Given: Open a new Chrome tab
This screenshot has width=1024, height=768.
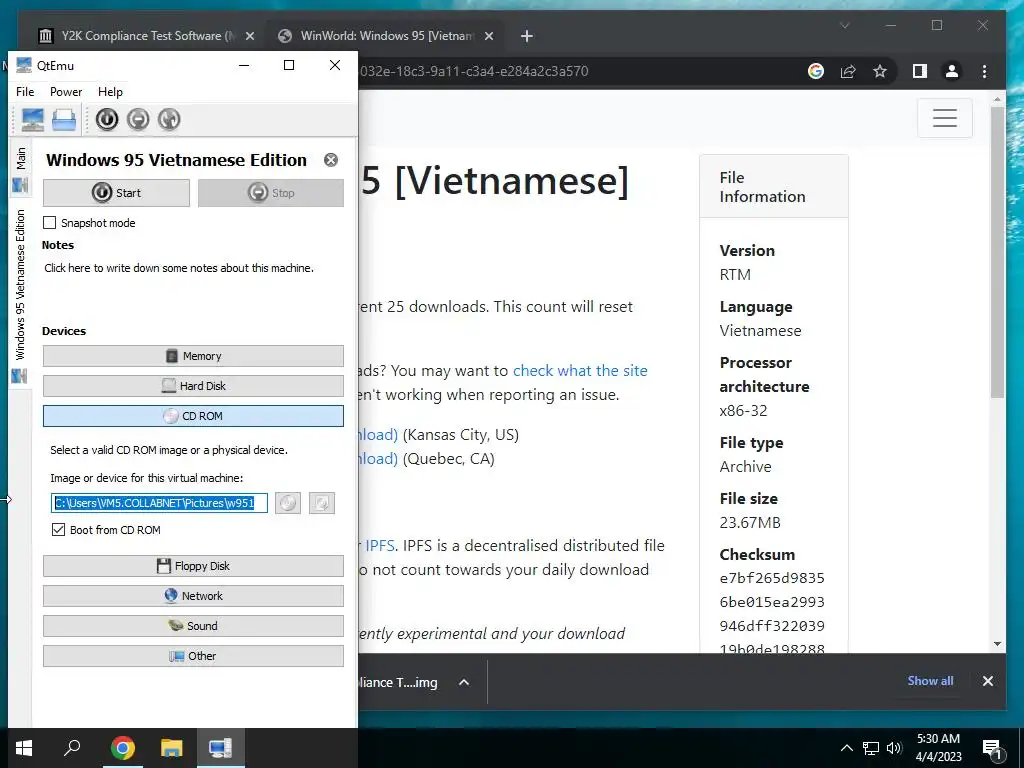Looking at the screenshot, I should [527, 36].
